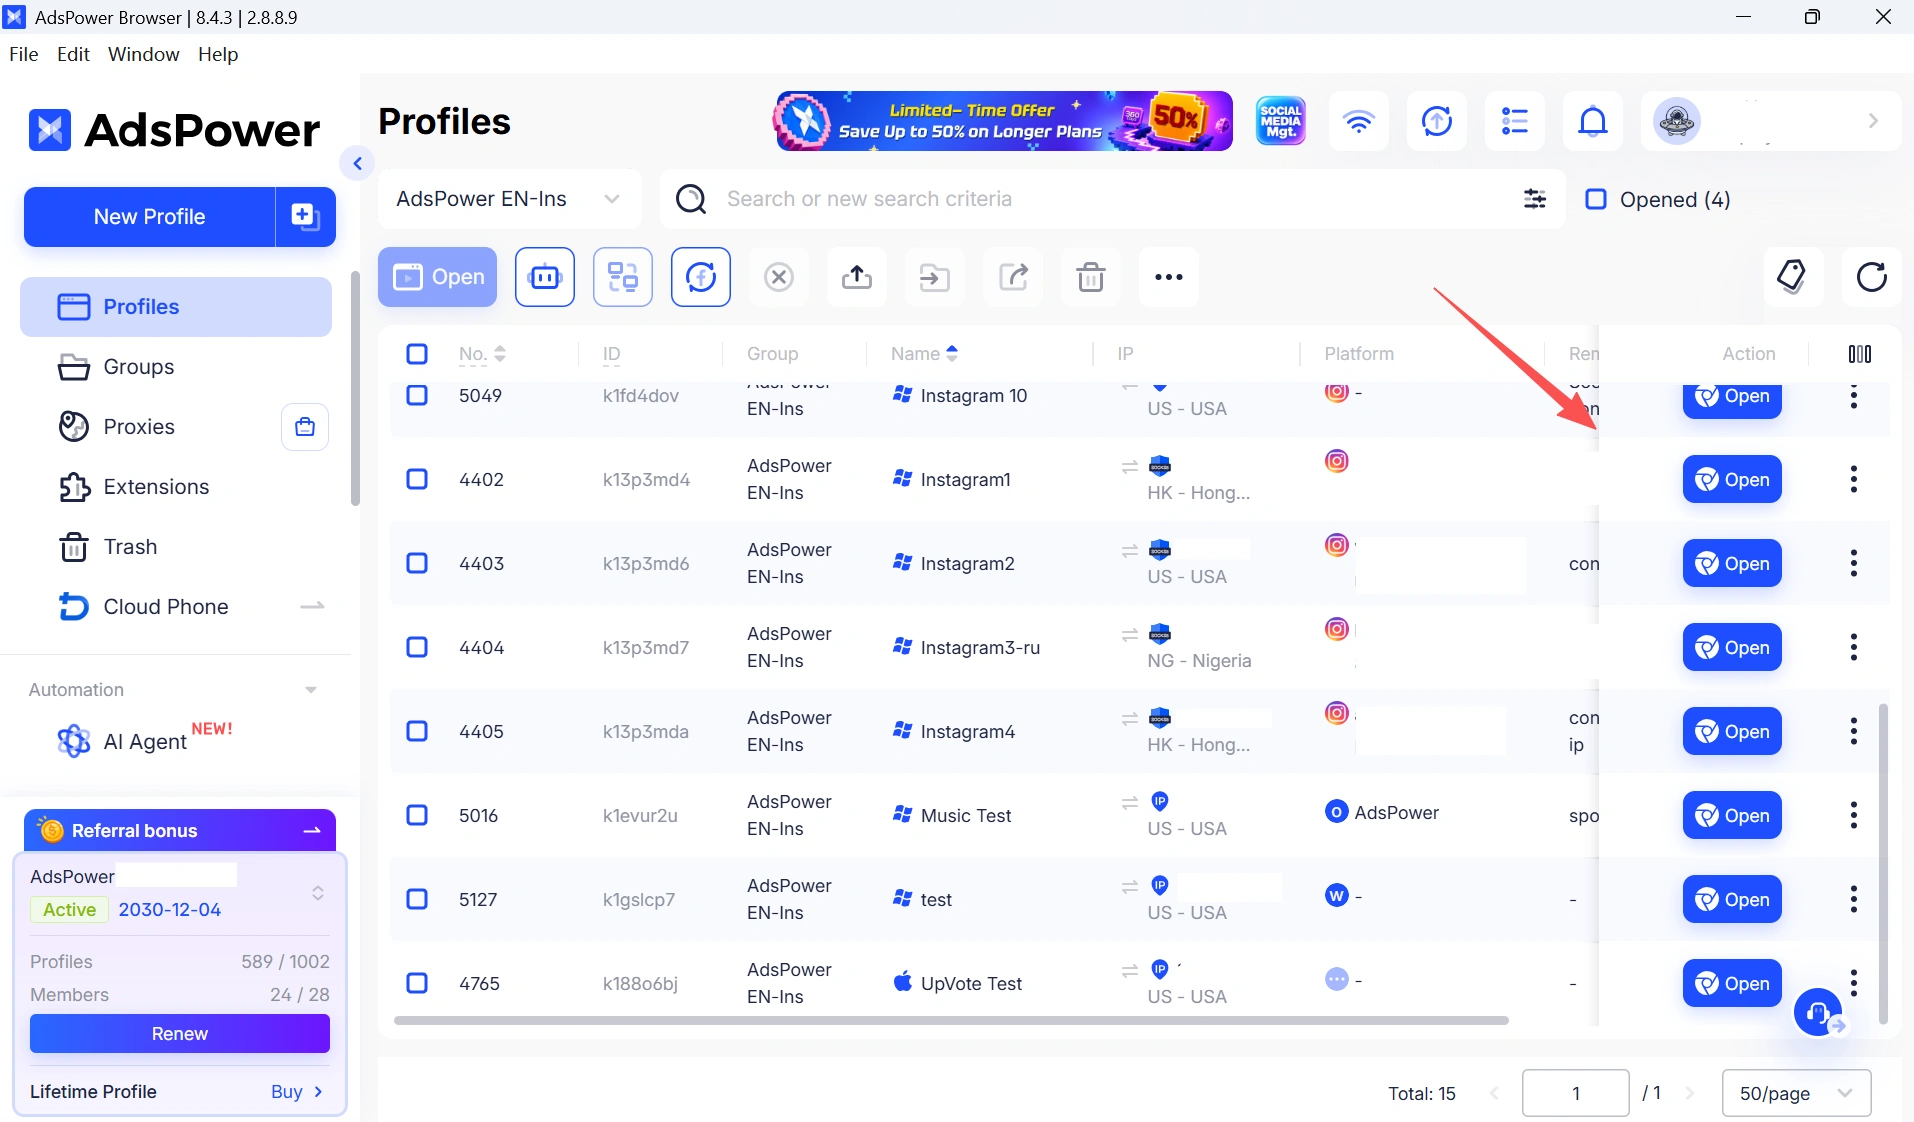Check the box for profile 4405
Screen dimensions: 1914x1122
coord(417,731)
